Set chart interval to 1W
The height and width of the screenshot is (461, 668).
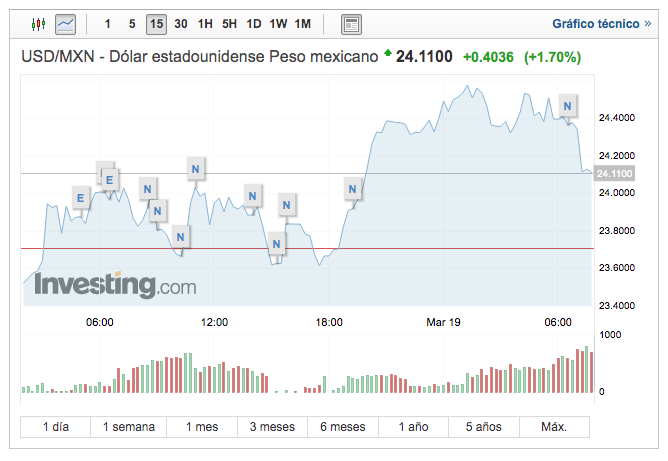coord(278,23)
